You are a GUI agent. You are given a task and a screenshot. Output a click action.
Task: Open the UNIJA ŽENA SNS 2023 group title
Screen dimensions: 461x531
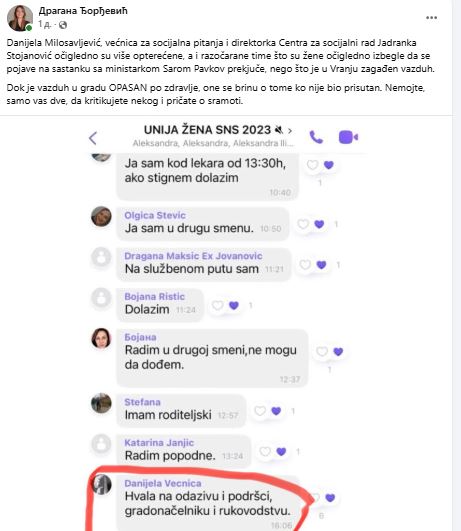(207, 130)
